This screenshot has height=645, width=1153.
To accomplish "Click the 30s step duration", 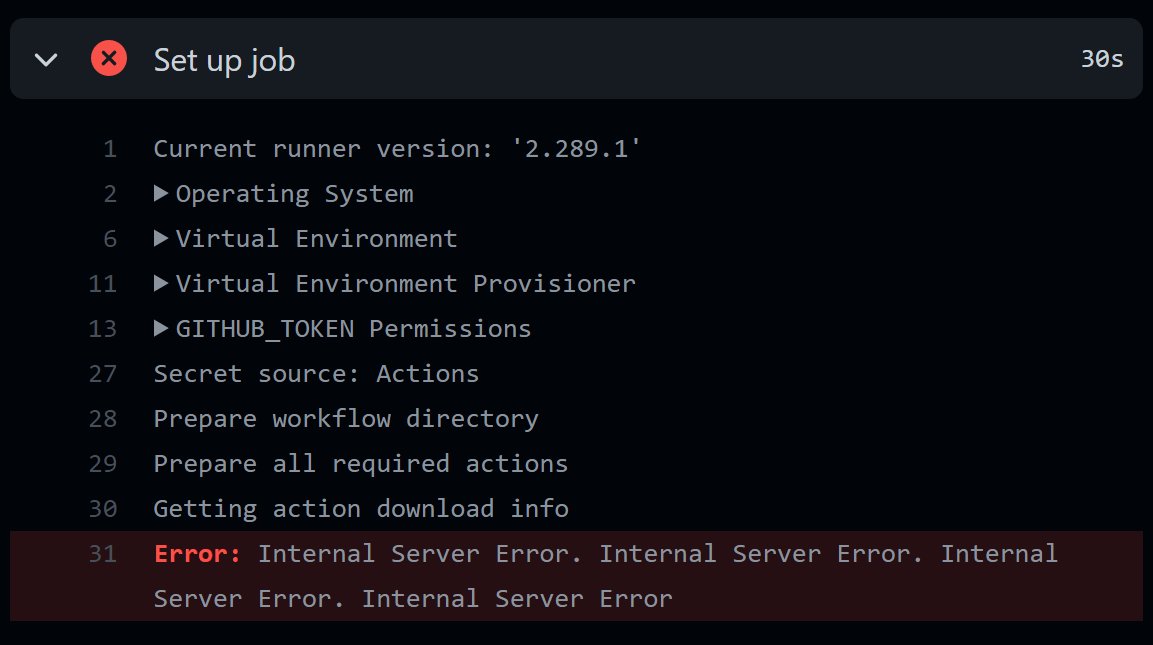I will point(1102,59).
